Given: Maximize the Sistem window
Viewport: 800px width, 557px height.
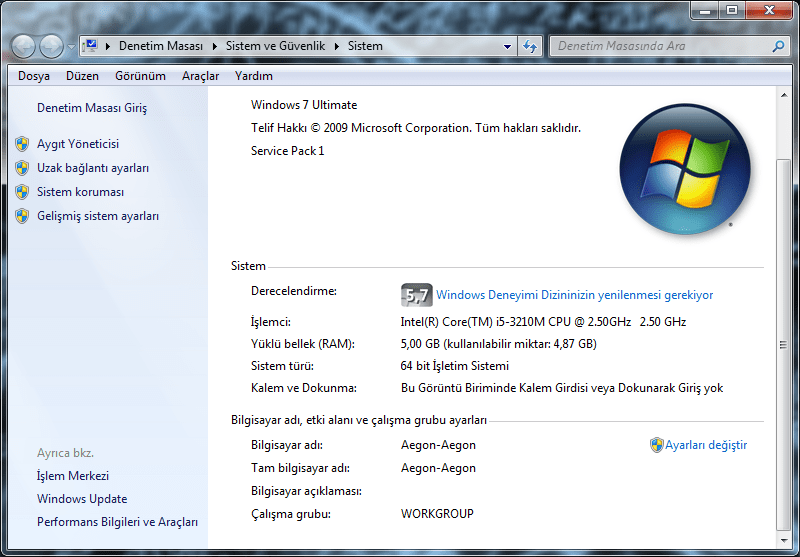Looking at the screenshot, I should coord(732,11).
